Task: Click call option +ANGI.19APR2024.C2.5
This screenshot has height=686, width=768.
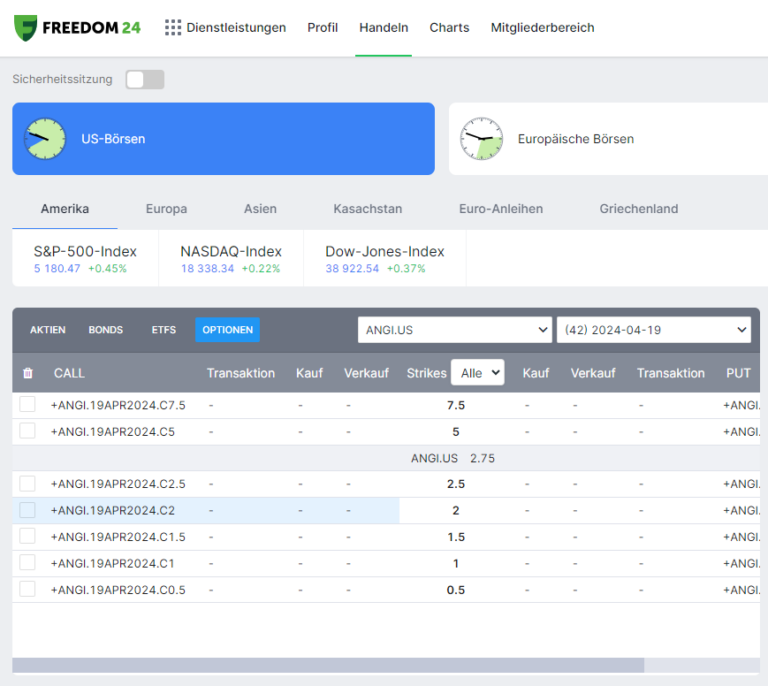Action: [118, 484]
